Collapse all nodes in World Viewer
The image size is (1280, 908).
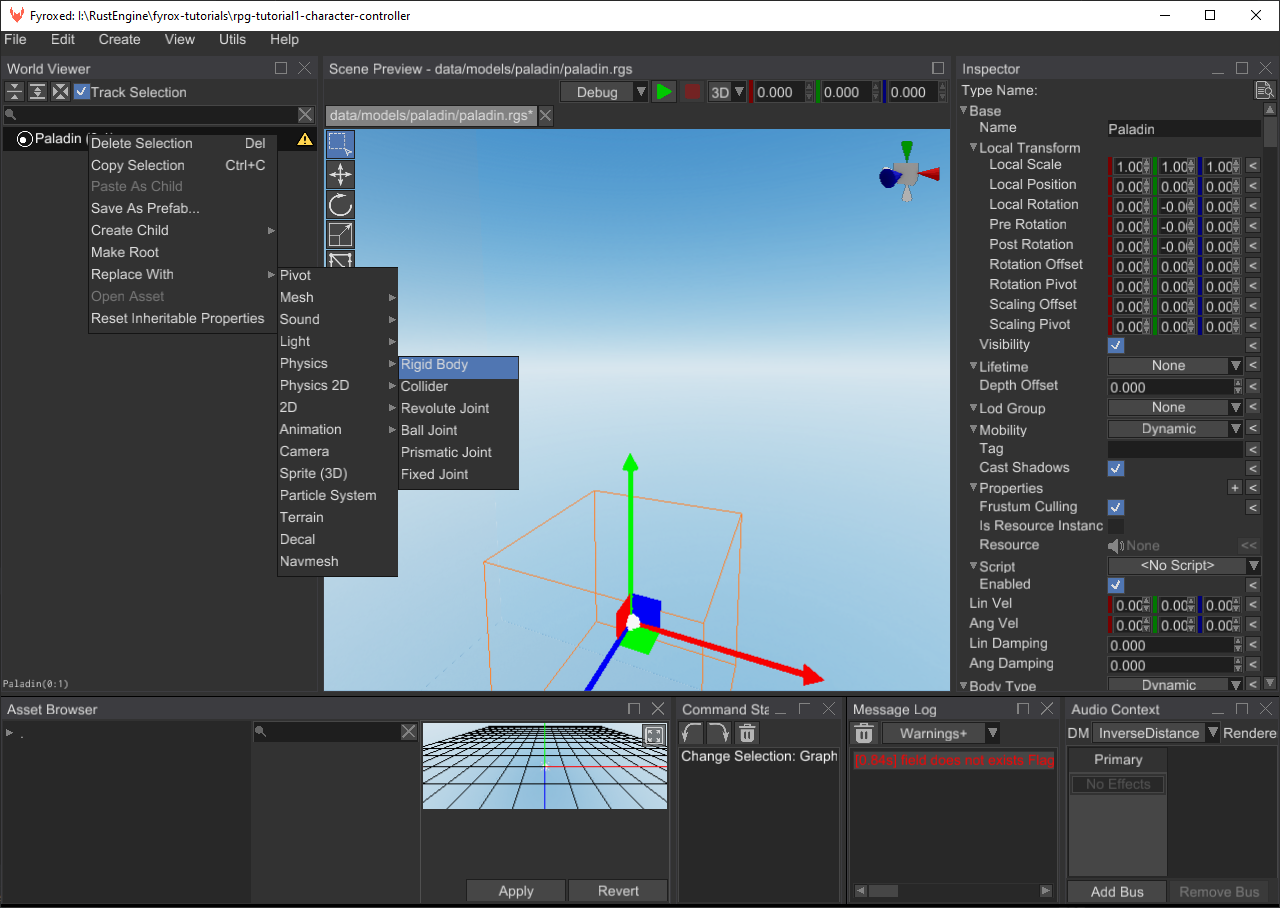[15, 92]
